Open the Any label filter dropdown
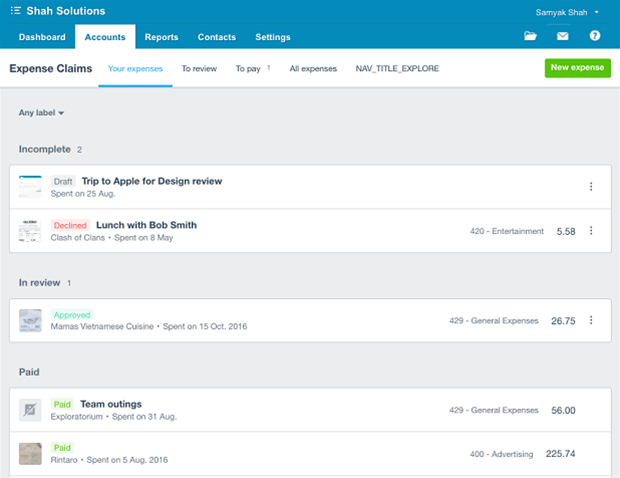Viewport: 620px width, 478px height. point(41,113)
